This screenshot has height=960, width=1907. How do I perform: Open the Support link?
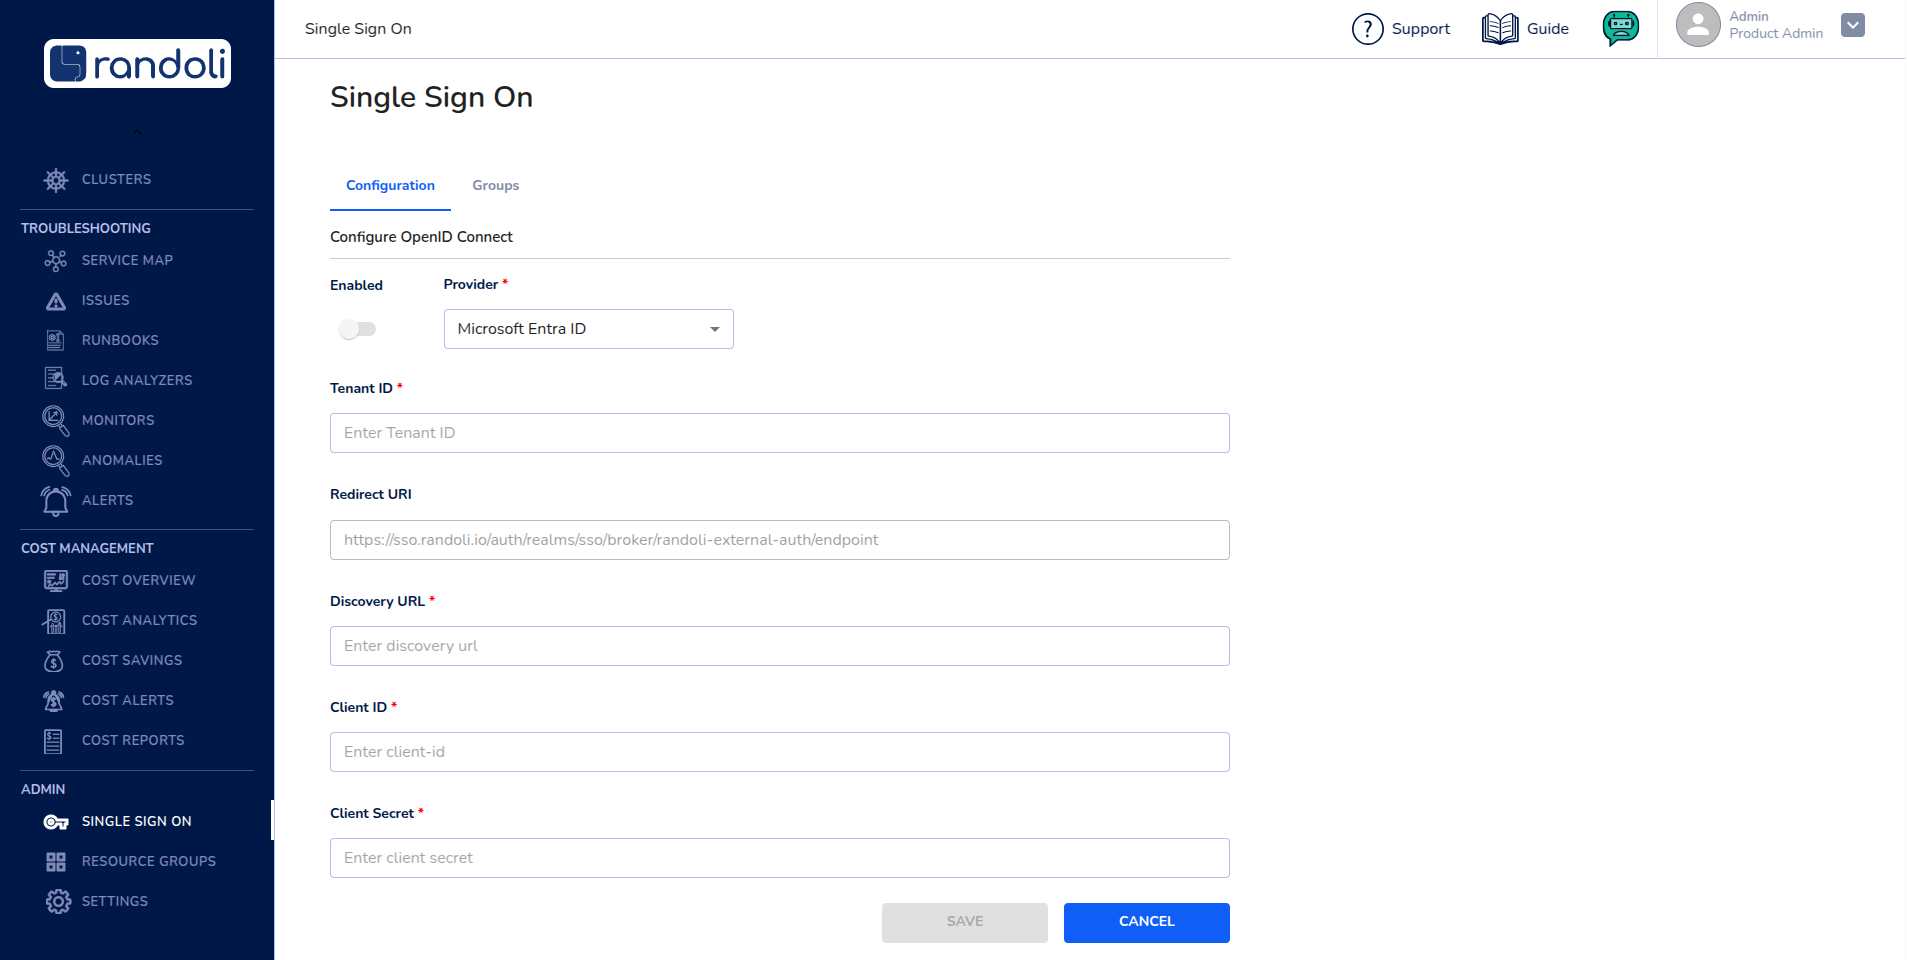point(1400,29)
